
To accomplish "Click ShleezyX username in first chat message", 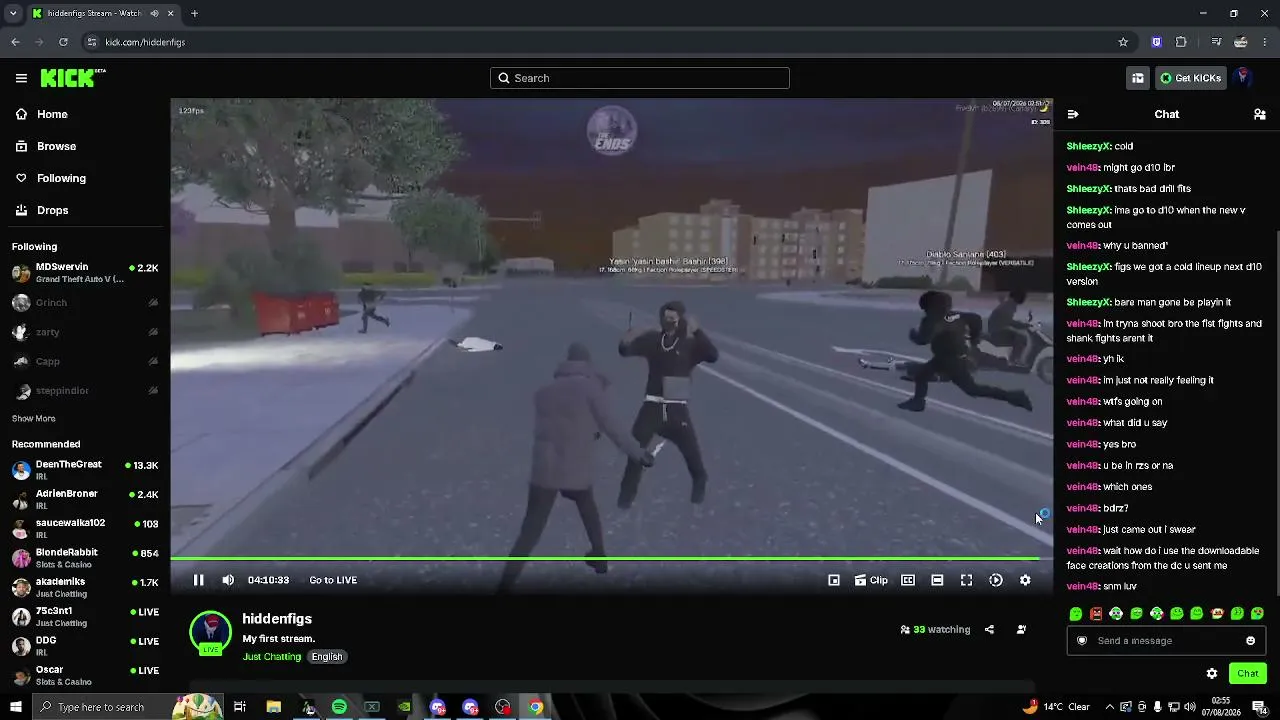I will tap(1089, 146).
